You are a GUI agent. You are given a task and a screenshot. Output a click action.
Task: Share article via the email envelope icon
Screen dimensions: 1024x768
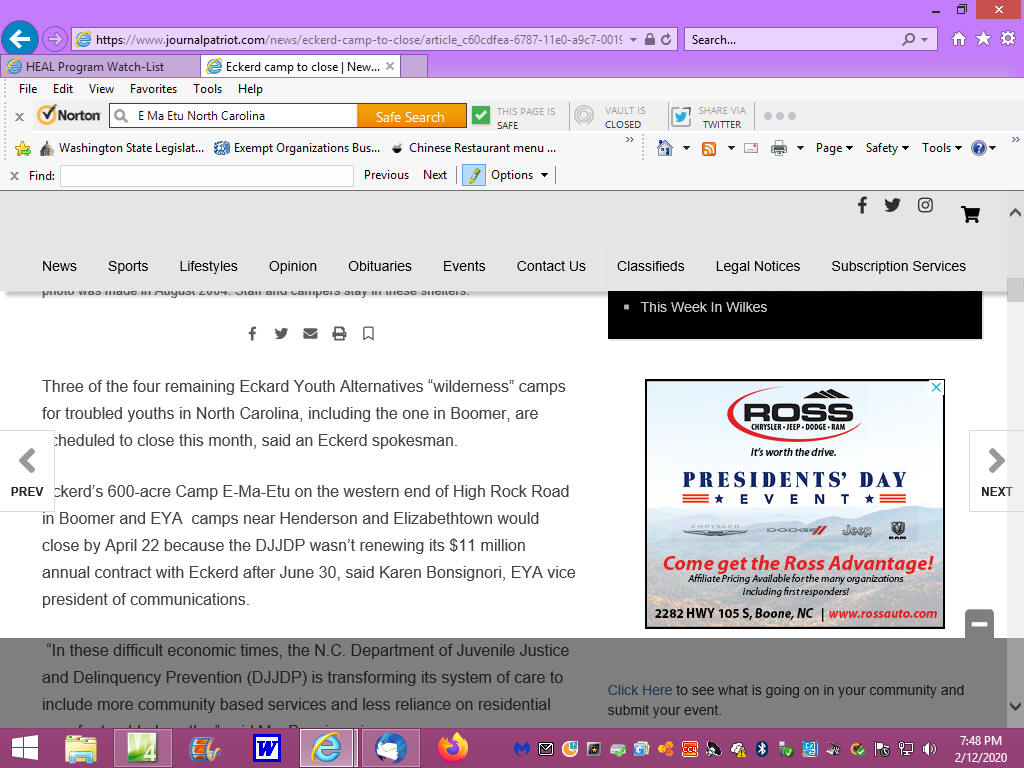310,334
